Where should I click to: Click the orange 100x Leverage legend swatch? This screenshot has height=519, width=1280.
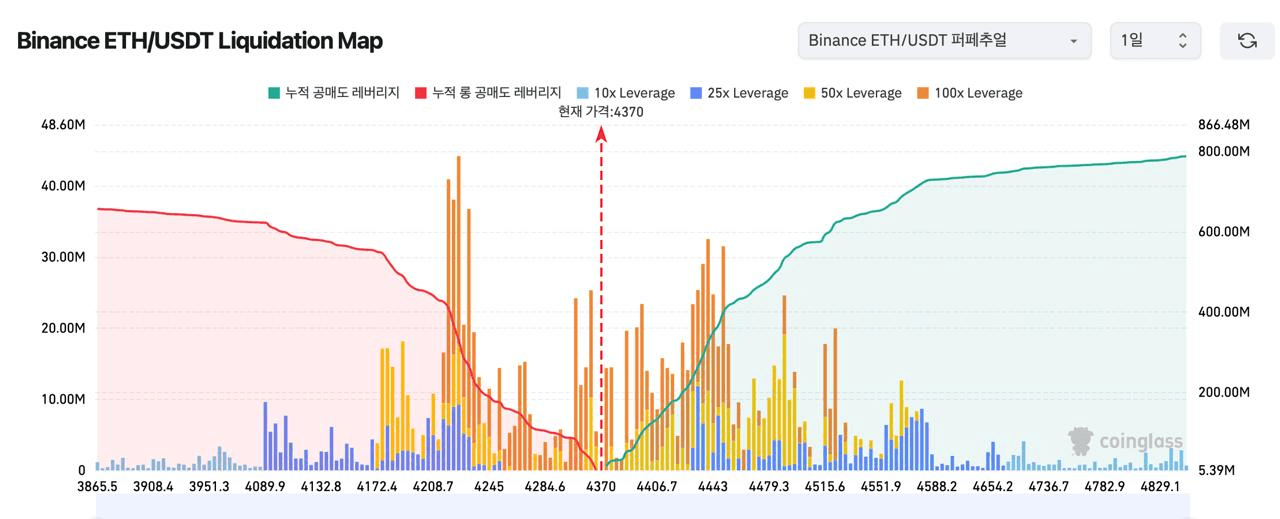click(x=922, y=93)
